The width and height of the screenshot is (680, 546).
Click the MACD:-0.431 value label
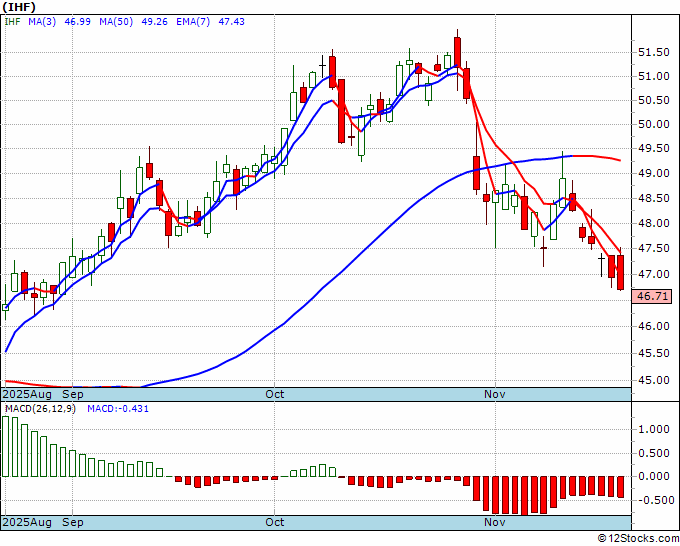click(x=117, y=409)
